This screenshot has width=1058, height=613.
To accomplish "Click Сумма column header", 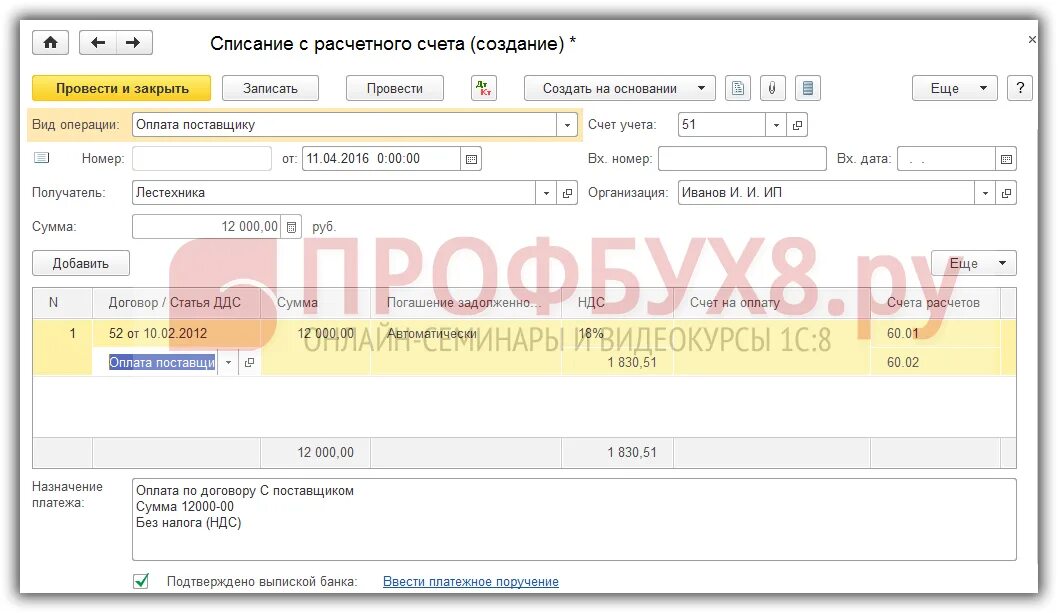I will click(315, 302).
